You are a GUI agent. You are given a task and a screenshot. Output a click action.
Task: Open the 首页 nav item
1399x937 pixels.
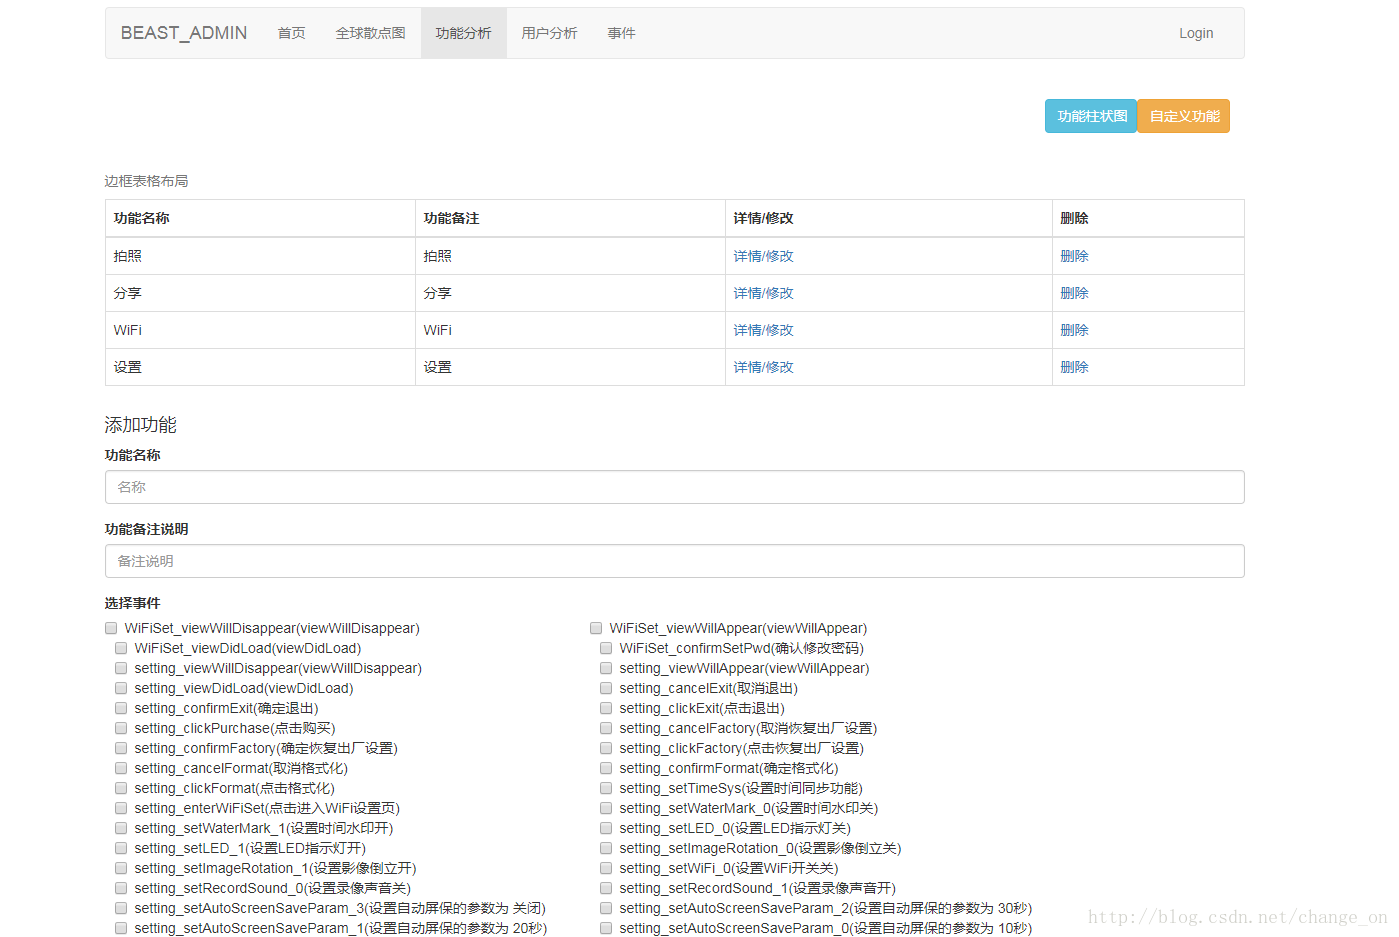[x=292, y=33]
